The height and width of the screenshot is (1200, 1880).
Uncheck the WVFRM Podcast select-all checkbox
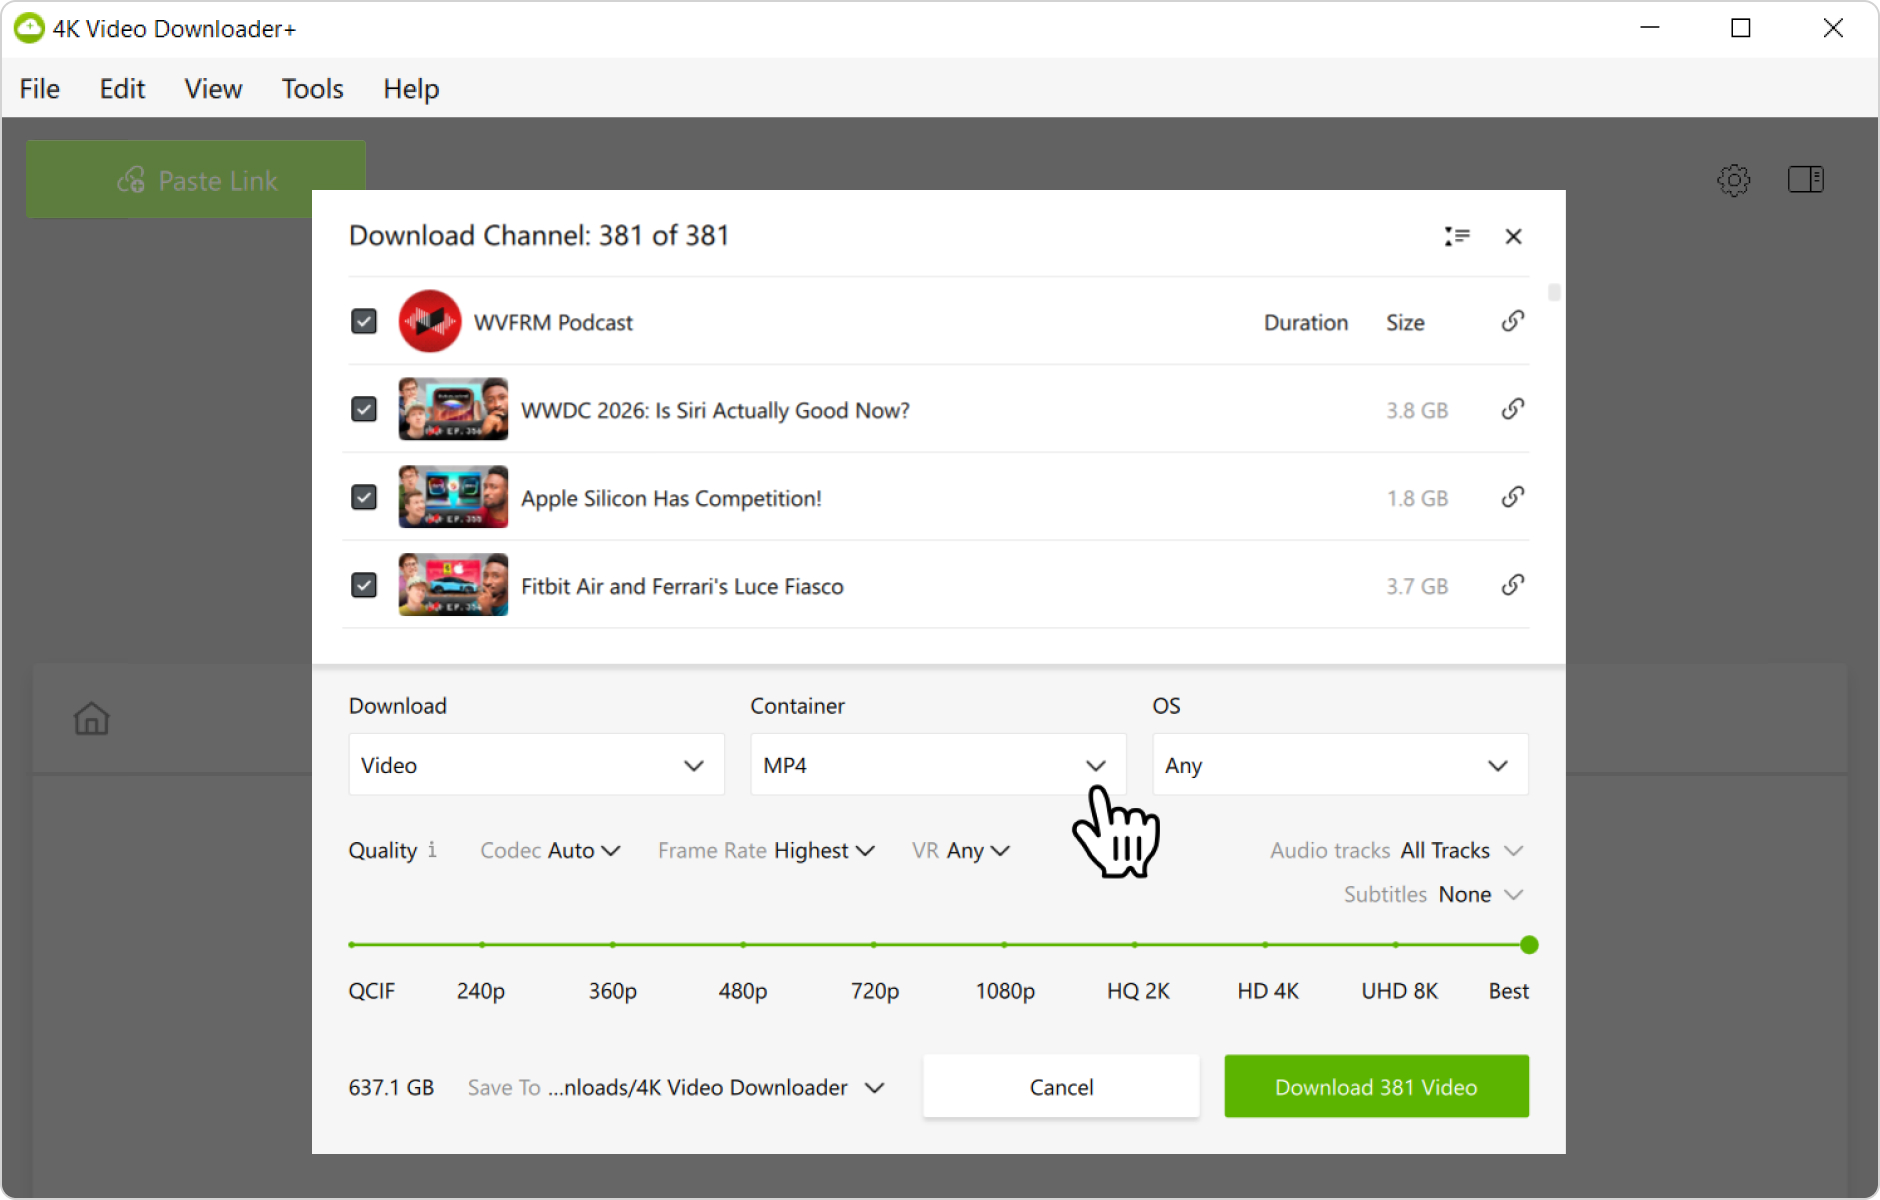(364, 321)
